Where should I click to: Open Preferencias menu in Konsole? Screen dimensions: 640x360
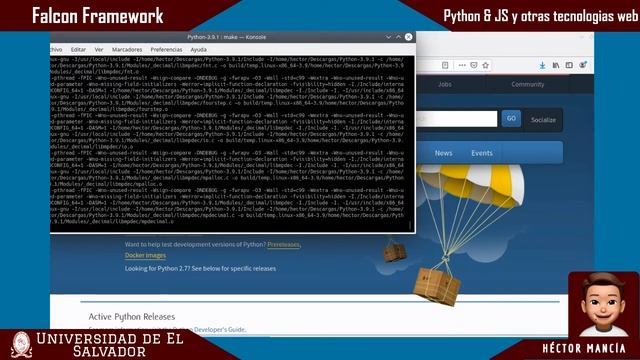click(167, 49)
